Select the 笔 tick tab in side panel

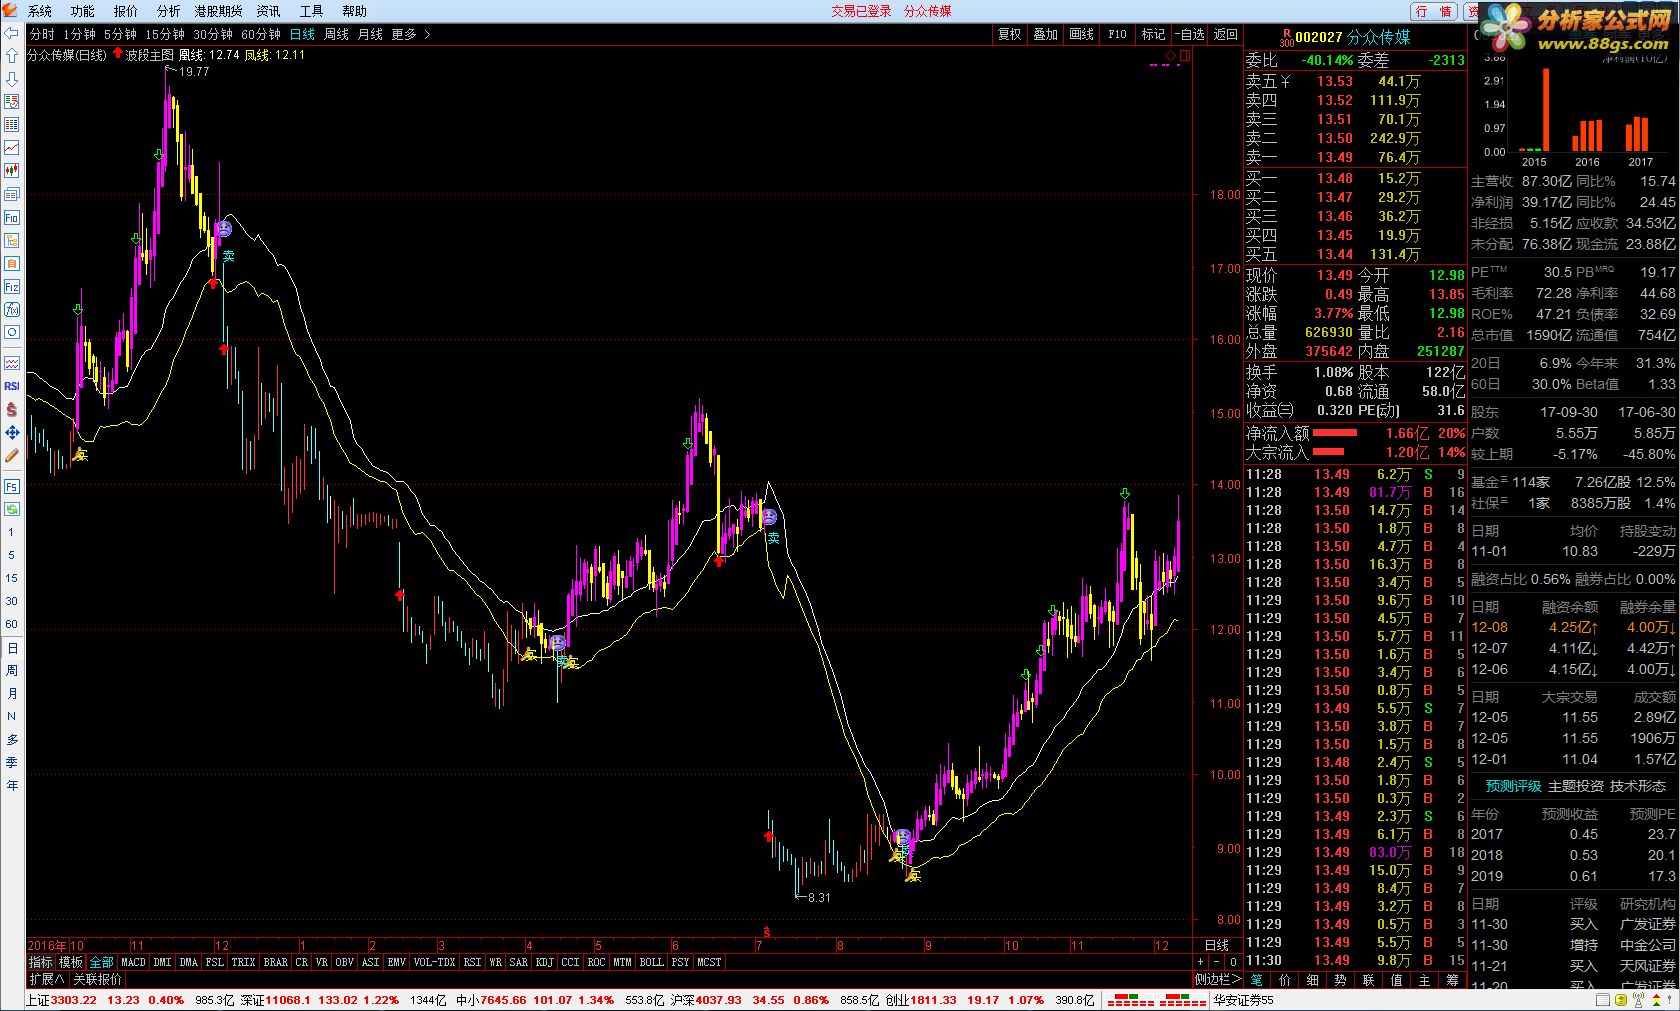pos(1257,980)
